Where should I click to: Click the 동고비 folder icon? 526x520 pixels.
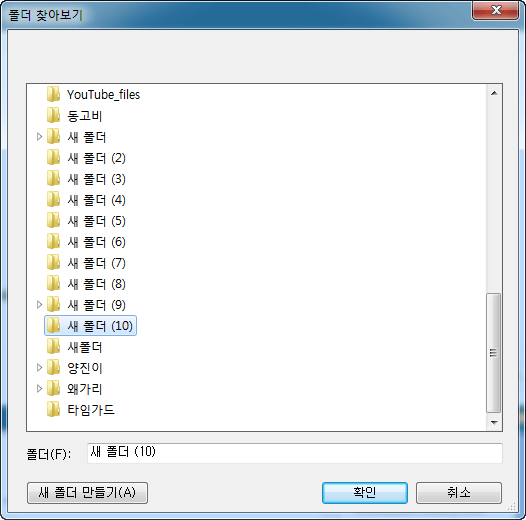pyautogui.click(x=53, y=115)
